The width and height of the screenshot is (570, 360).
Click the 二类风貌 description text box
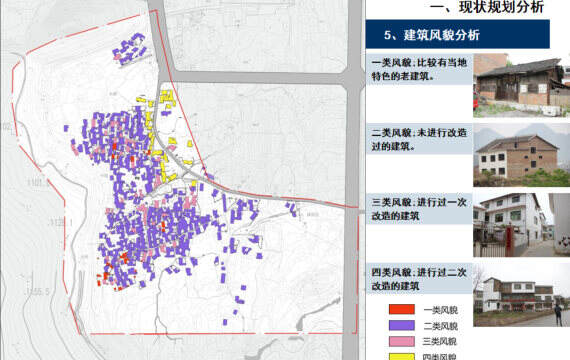pyautogui.click(x=419, y=139)
